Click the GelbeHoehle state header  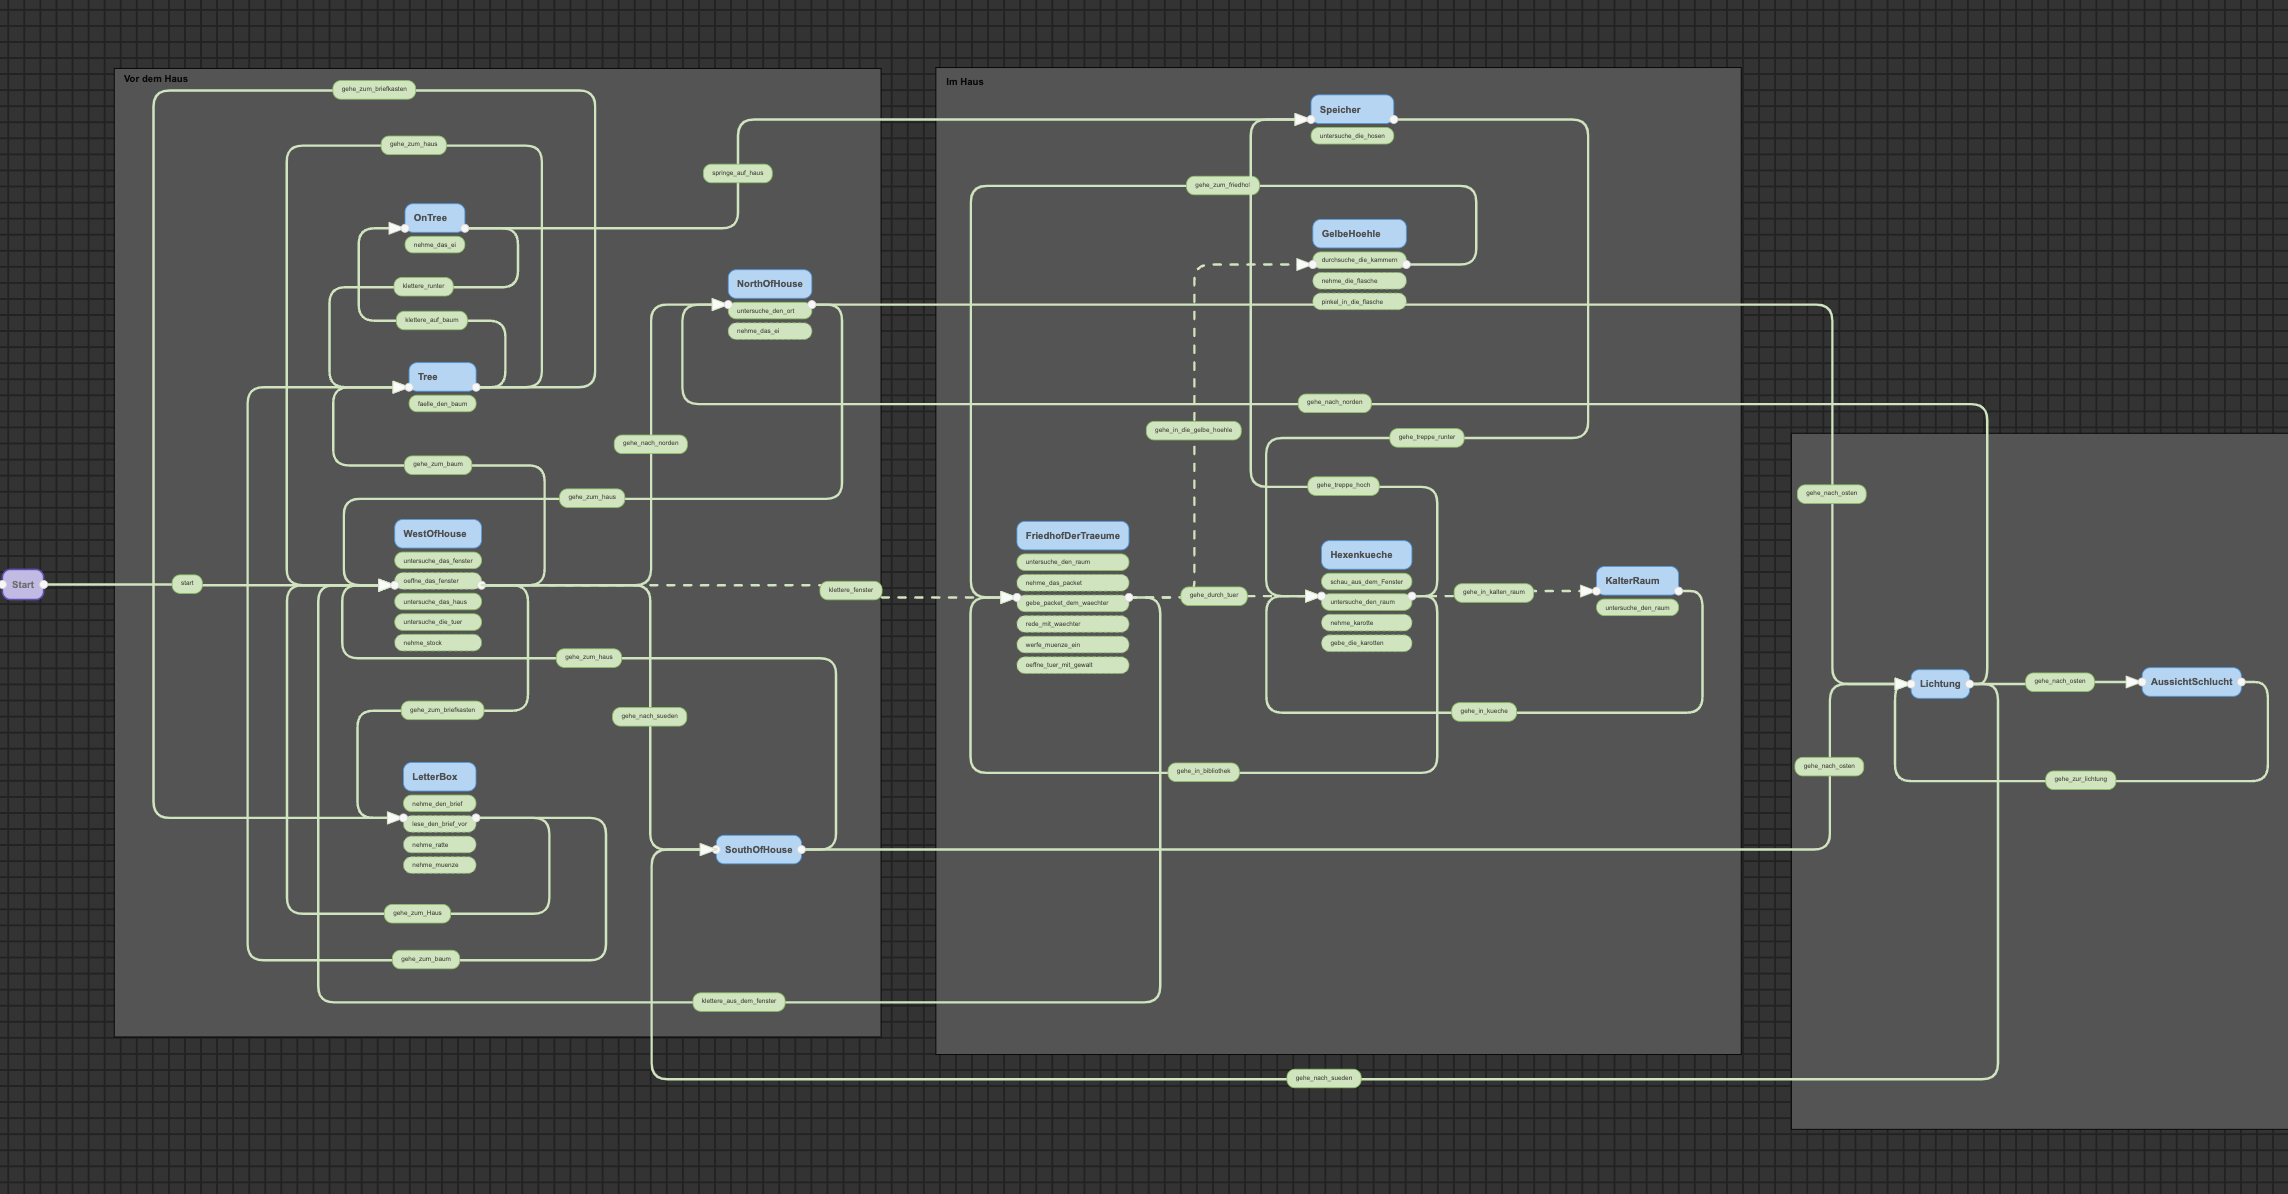1358,234
